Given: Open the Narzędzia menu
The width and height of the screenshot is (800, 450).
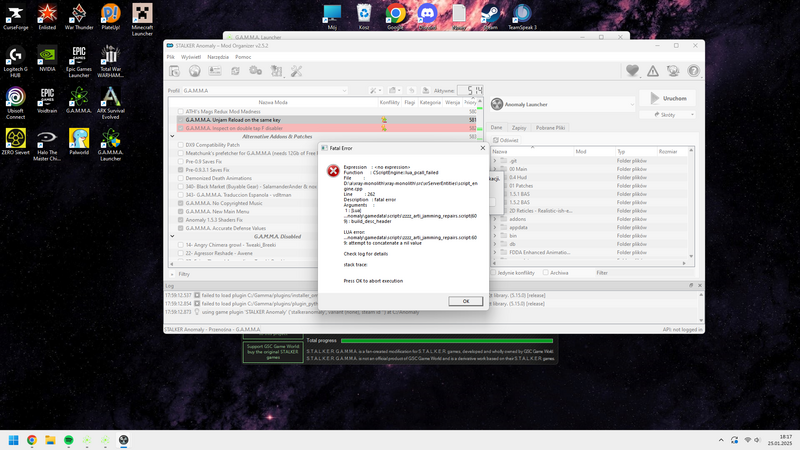Looking at the screenshot, I should click(217, 57).
